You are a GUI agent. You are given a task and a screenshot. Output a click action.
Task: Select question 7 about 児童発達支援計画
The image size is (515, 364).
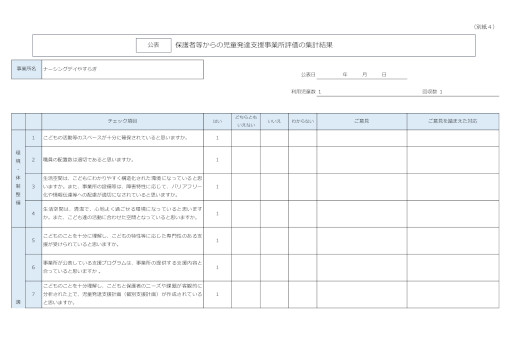(x=122, y=294)
